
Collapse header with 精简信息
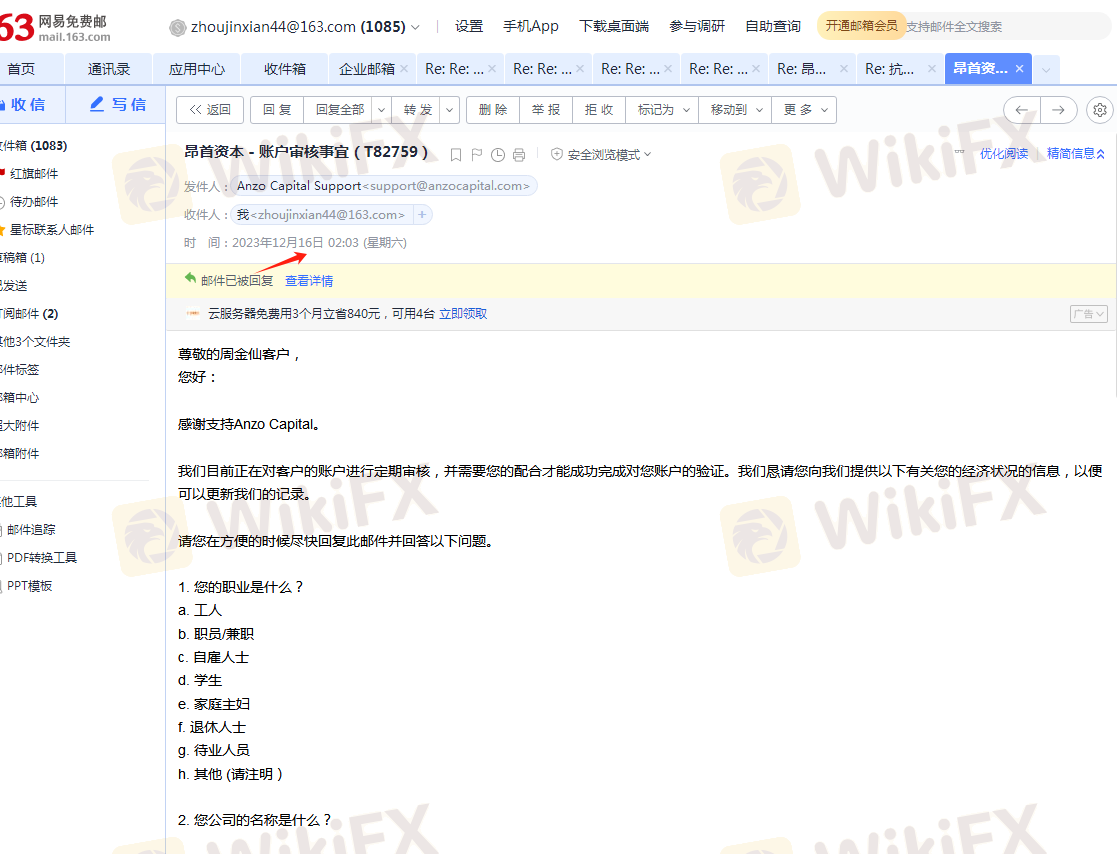point(1076,153)
